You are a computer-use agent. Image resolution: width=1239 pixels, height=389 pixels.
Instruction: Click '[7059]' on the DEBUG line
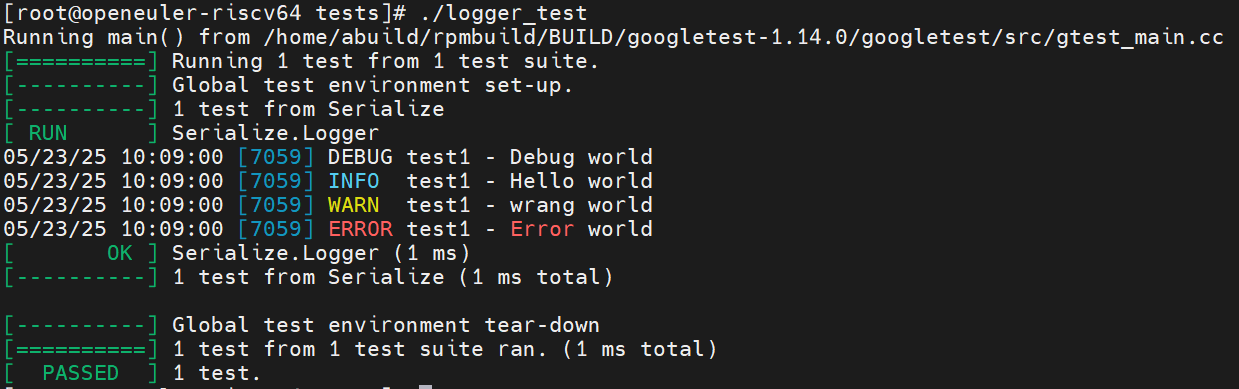(276, 157)
